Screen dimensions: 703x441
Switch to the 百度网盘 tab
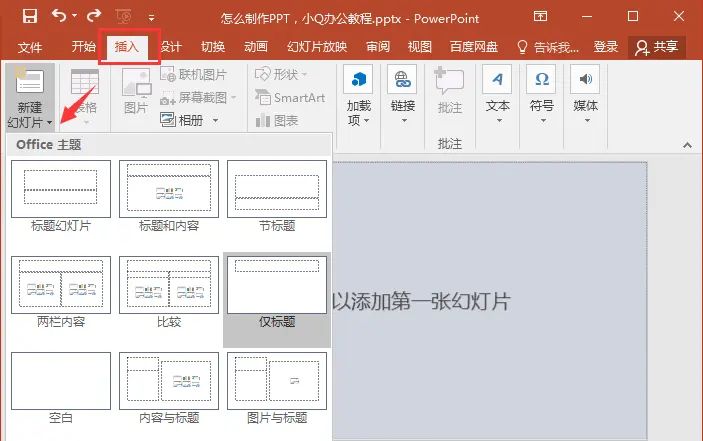pyautogui.click(x=473, y=47)
